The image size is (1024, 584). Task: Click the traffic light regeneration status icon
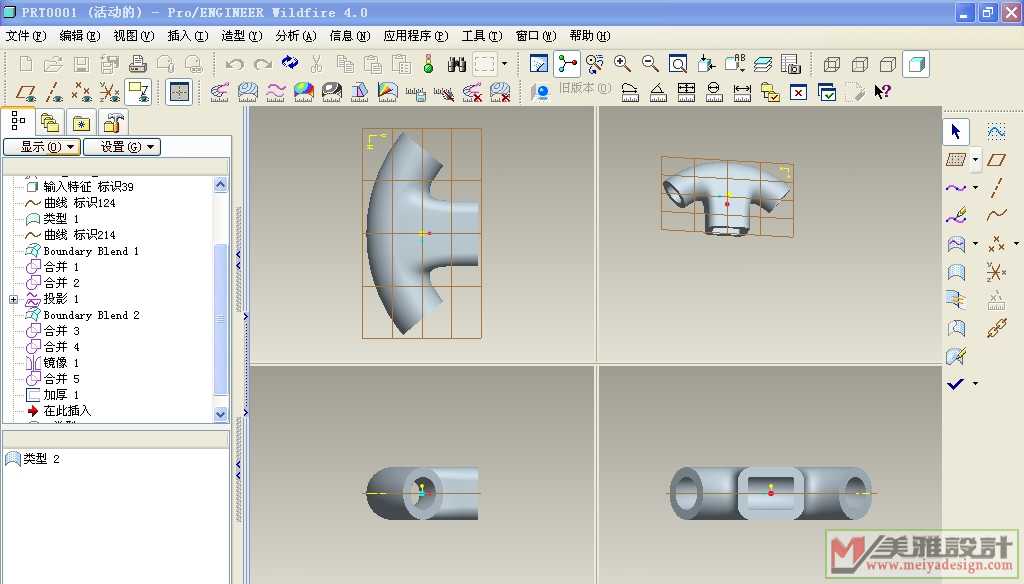[x=428, y=64]
